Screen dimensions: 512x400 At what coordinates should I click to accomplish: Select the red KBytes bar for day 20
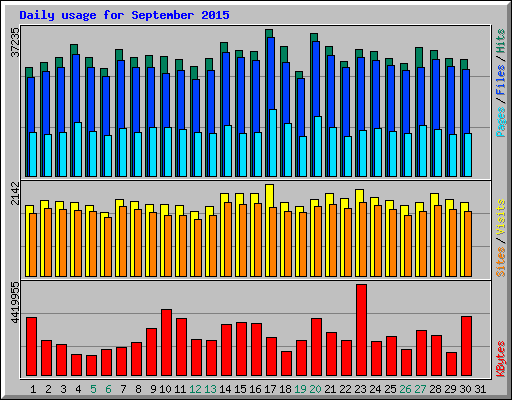click(x=316, y=347)
